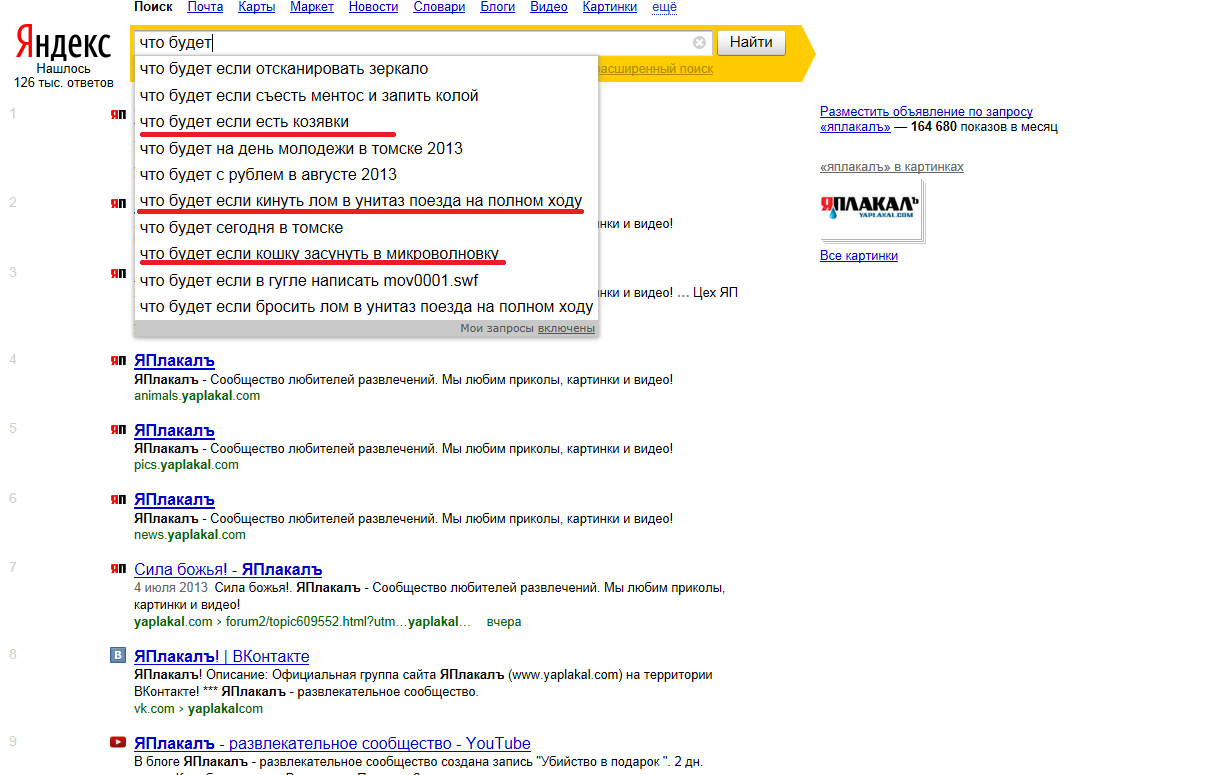Screen dimensions: 1214x775
Task: Choose suggestion about кошку в микроволновку
Action: click(366, 254)
